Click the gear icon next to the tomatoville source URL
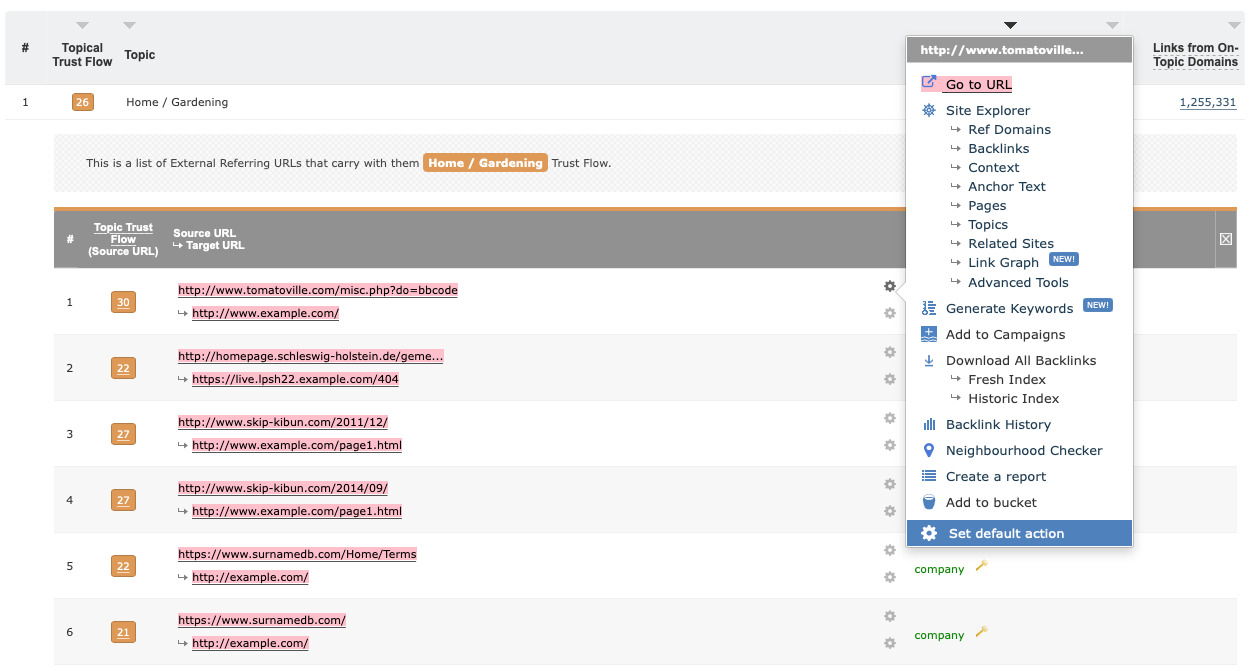The image size is (1251, 671). coord(889,286)
